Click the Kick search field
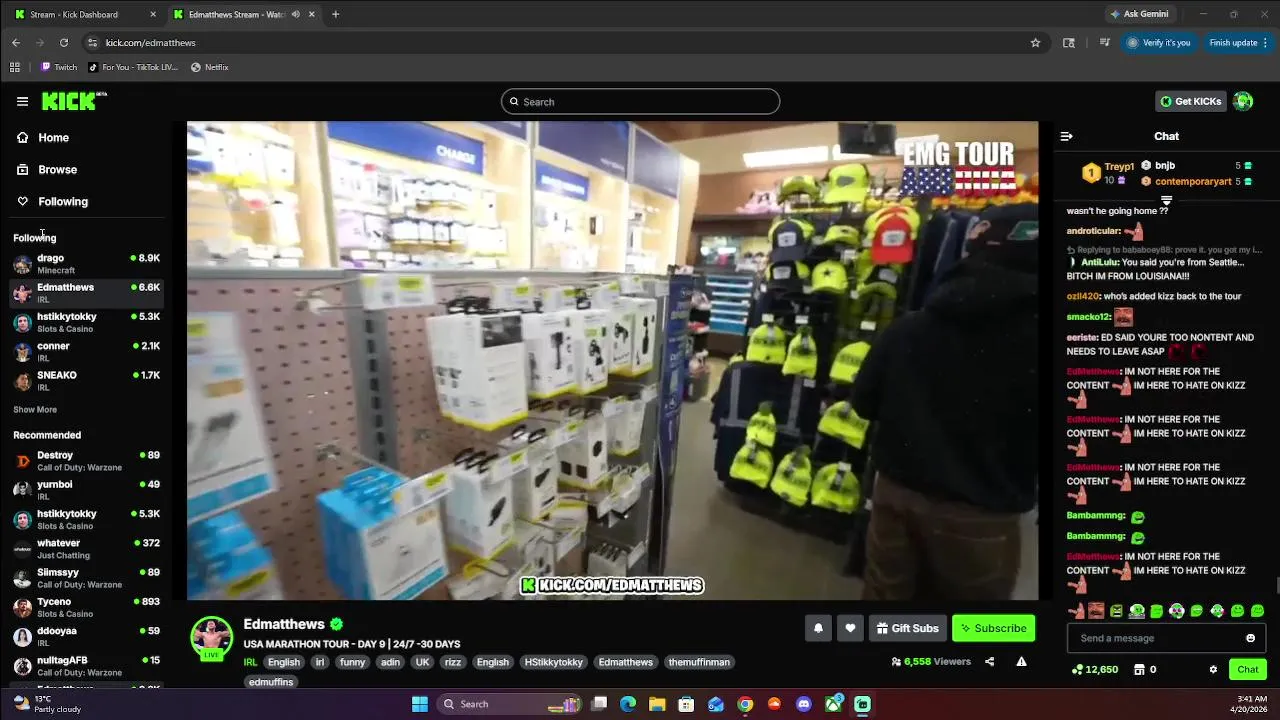This screenshot has height=720, width=1280. pyautogui.click(x=640, y=101)
